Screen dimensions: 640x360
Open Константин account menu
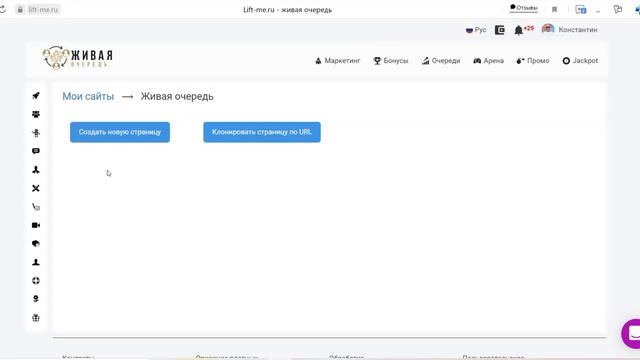578,30
